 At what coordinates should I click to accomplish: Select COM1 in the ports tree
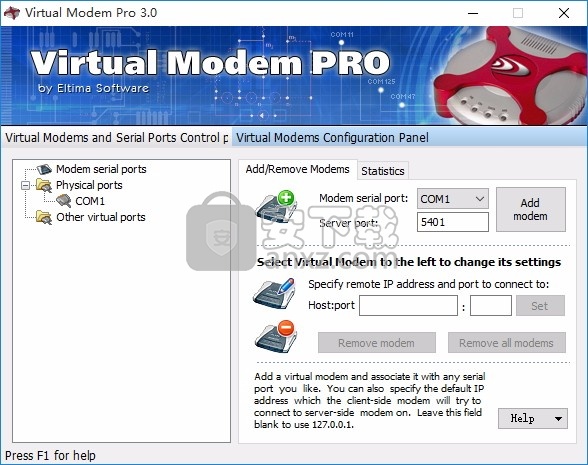point(90,201)
